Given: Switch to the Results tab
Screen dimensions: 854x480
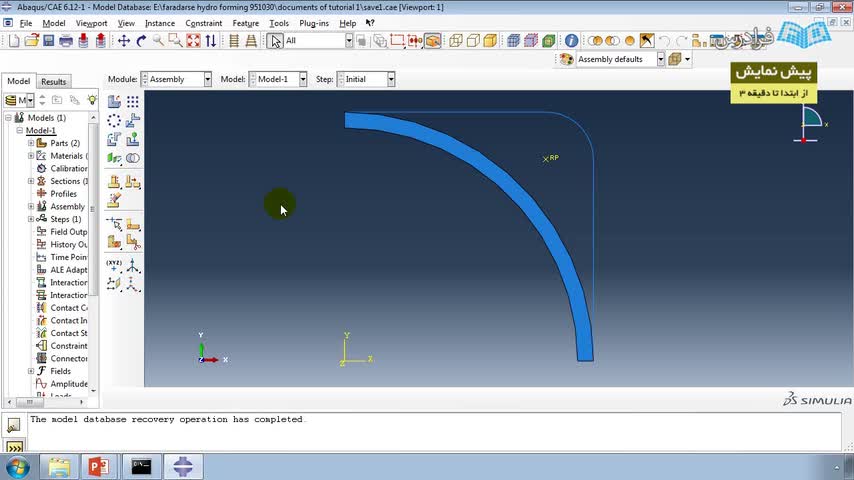Looking at the screenshot, I should (x=54, y=82).
